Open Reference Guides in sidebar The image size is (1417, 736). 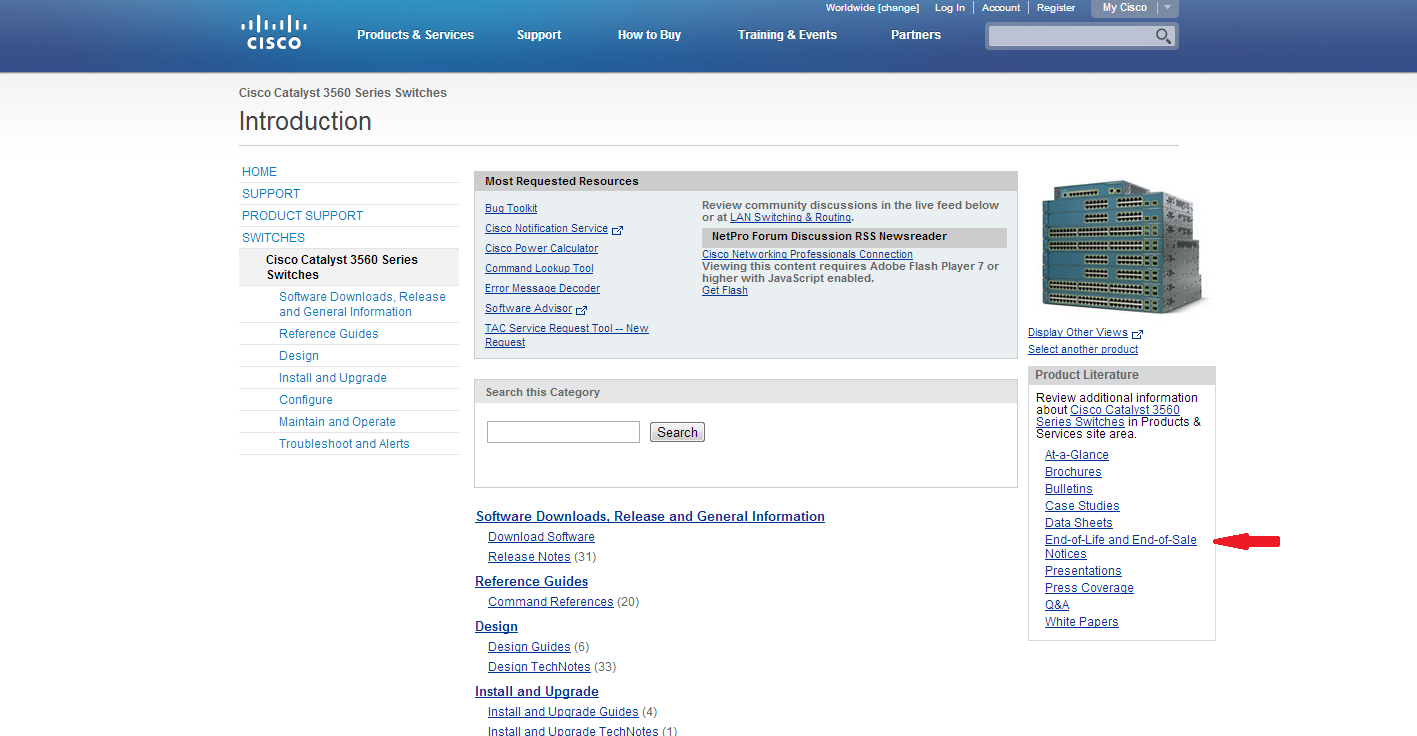[329, 334]
